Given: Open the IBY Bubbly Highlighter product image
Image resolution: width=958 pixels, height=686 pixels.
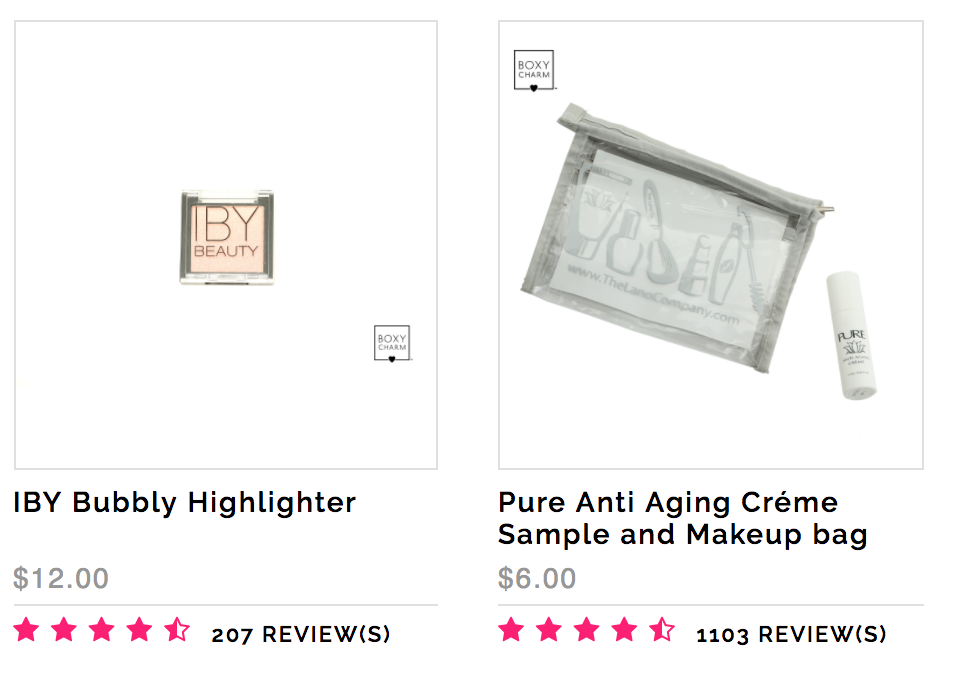Looking at the screenshot, I should pos(226,245).
